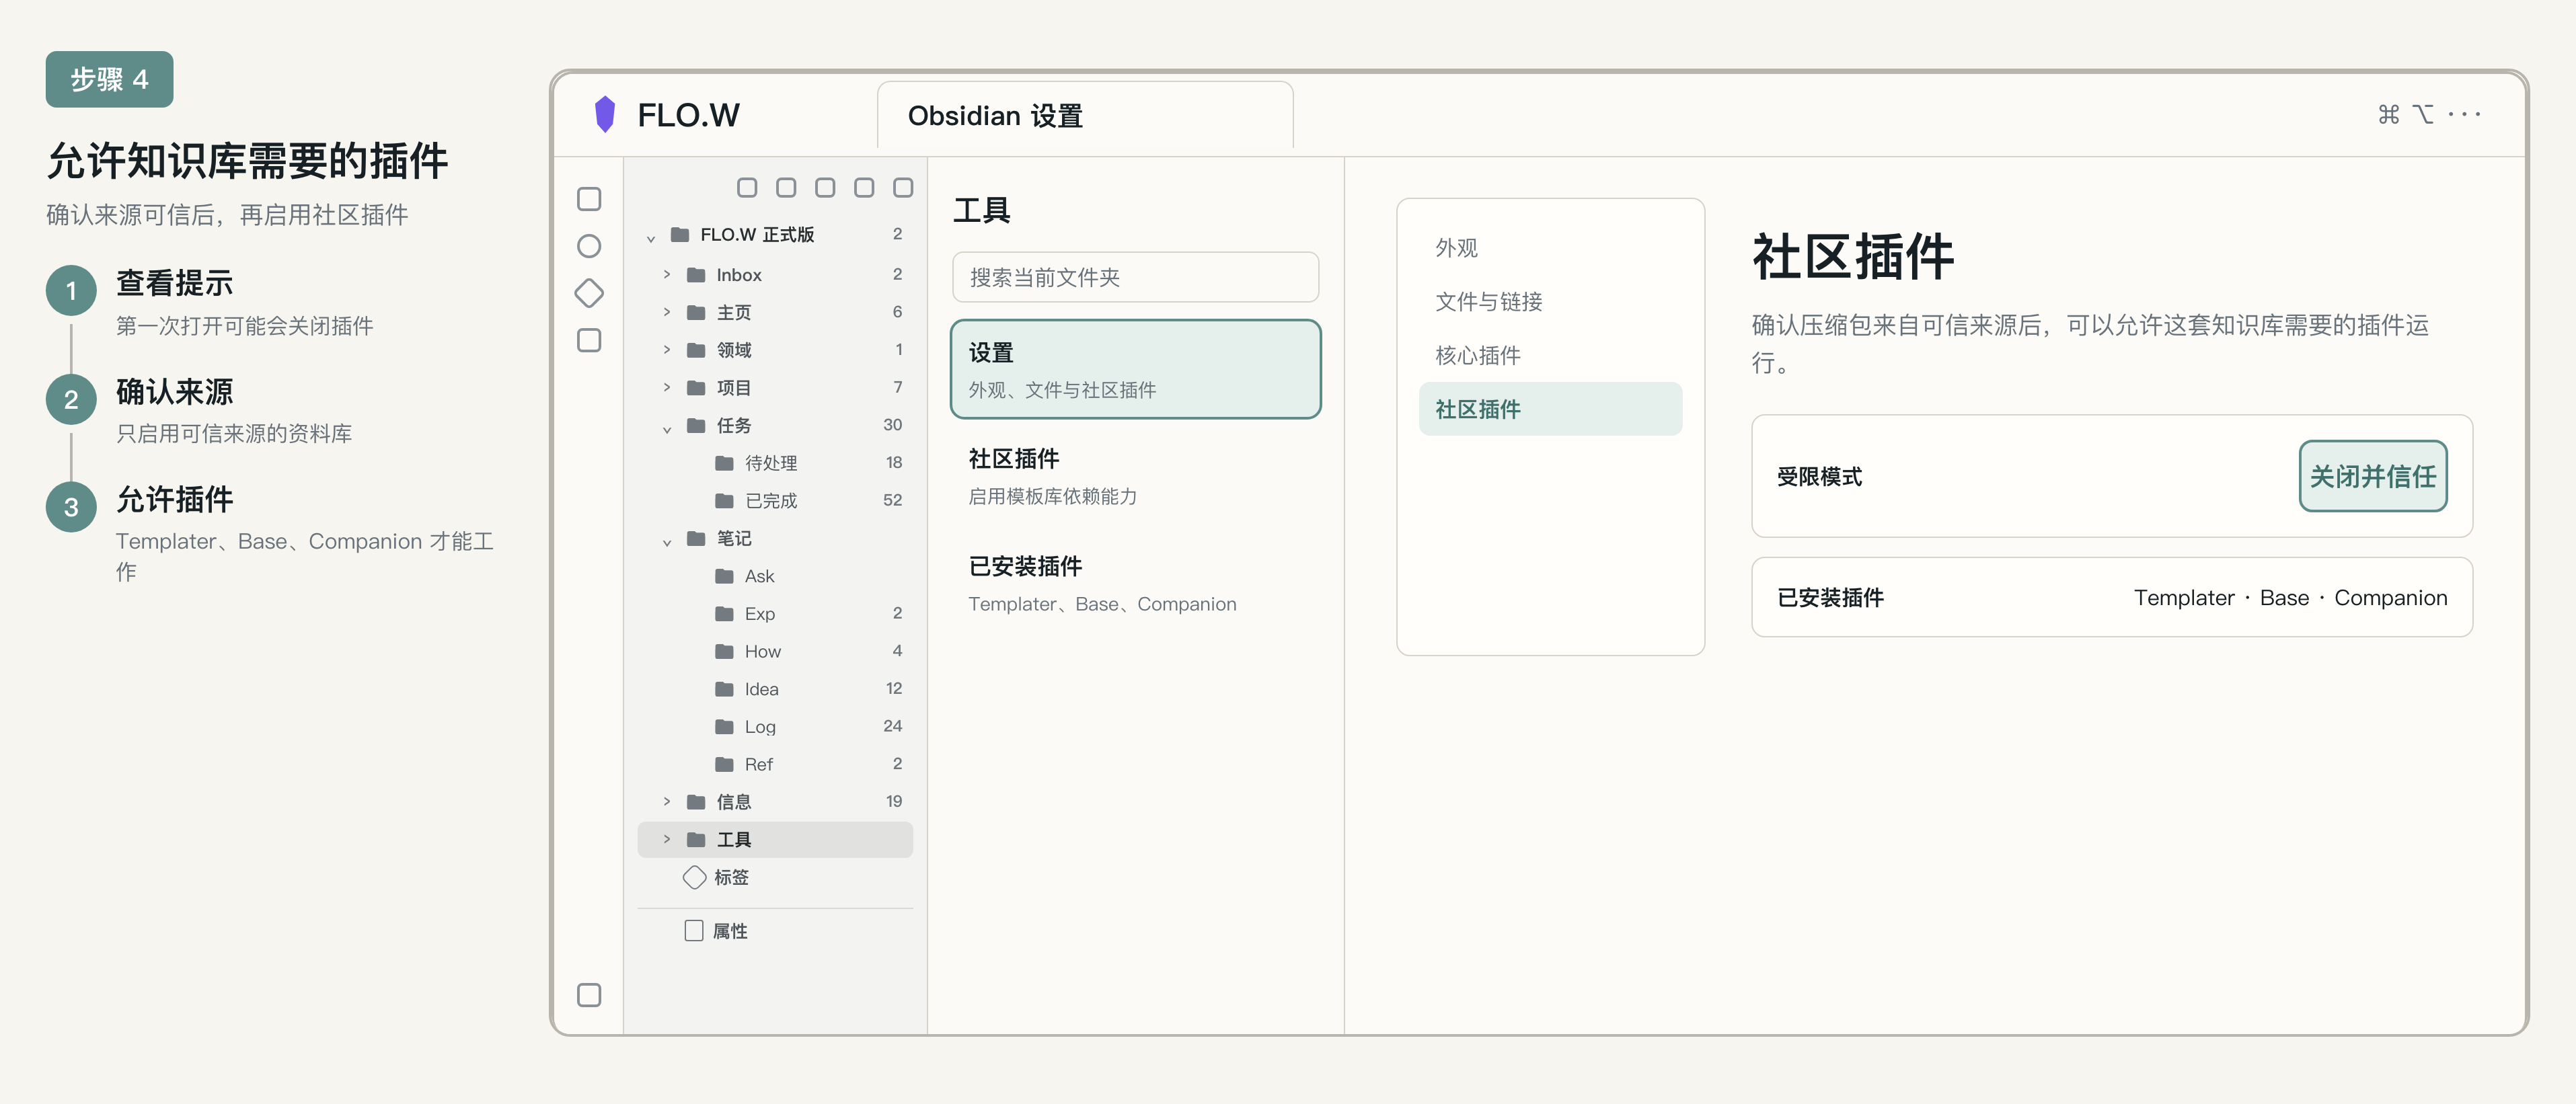Click the command symbol icon in title bar

point(2388,114)
